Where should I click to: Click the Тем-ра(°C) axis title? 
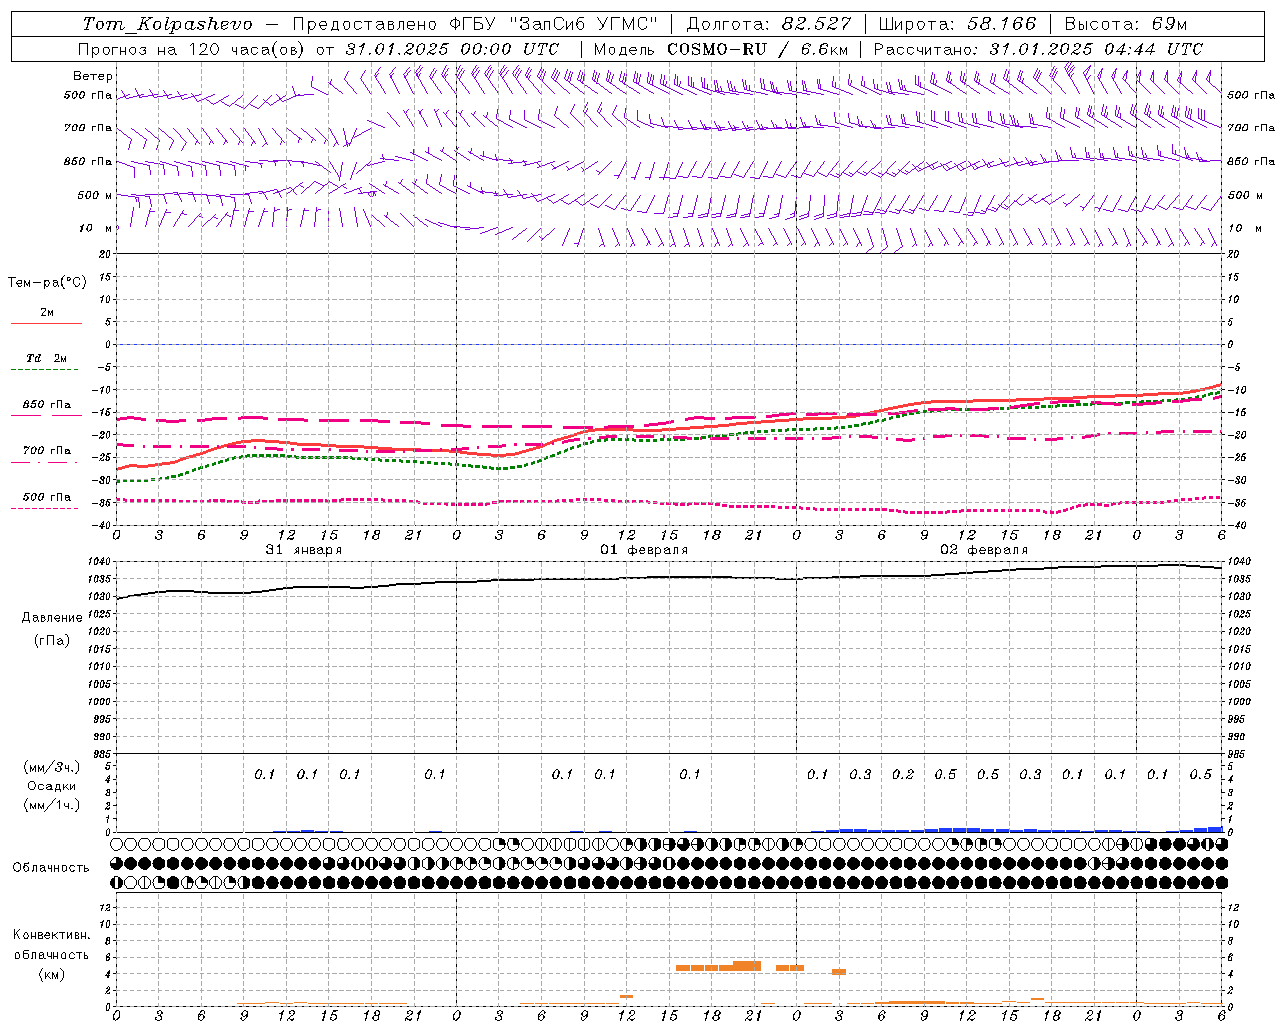tap(47, 283)
